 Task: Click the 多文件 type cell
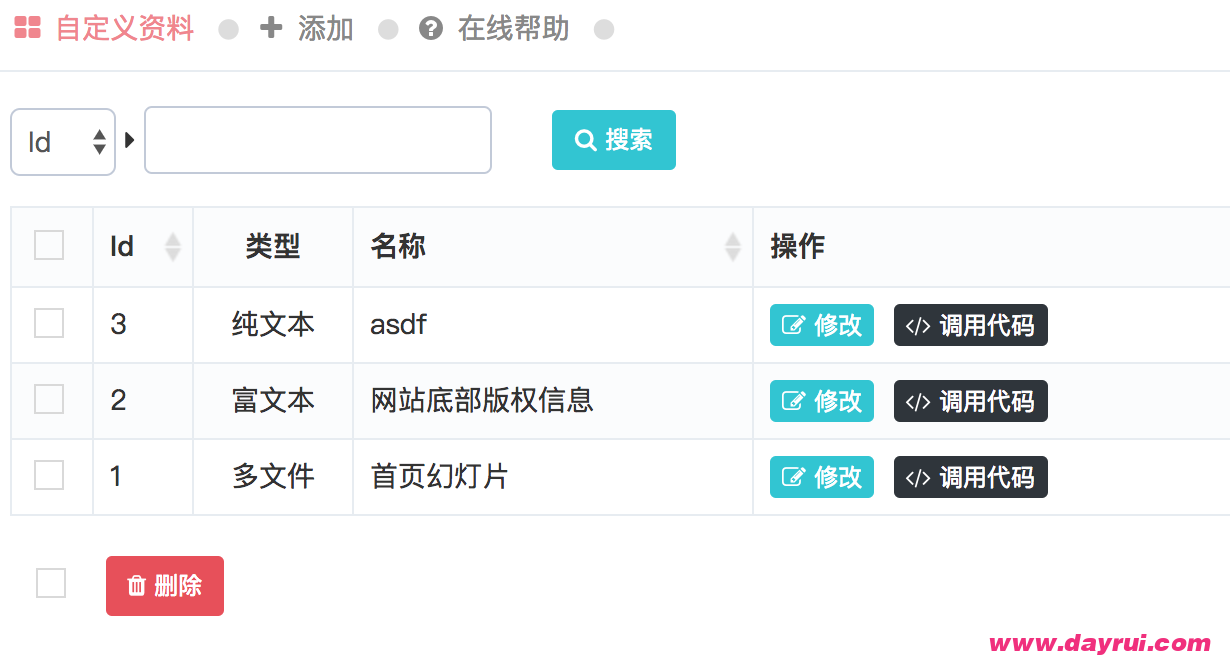[x=273, y=477]
